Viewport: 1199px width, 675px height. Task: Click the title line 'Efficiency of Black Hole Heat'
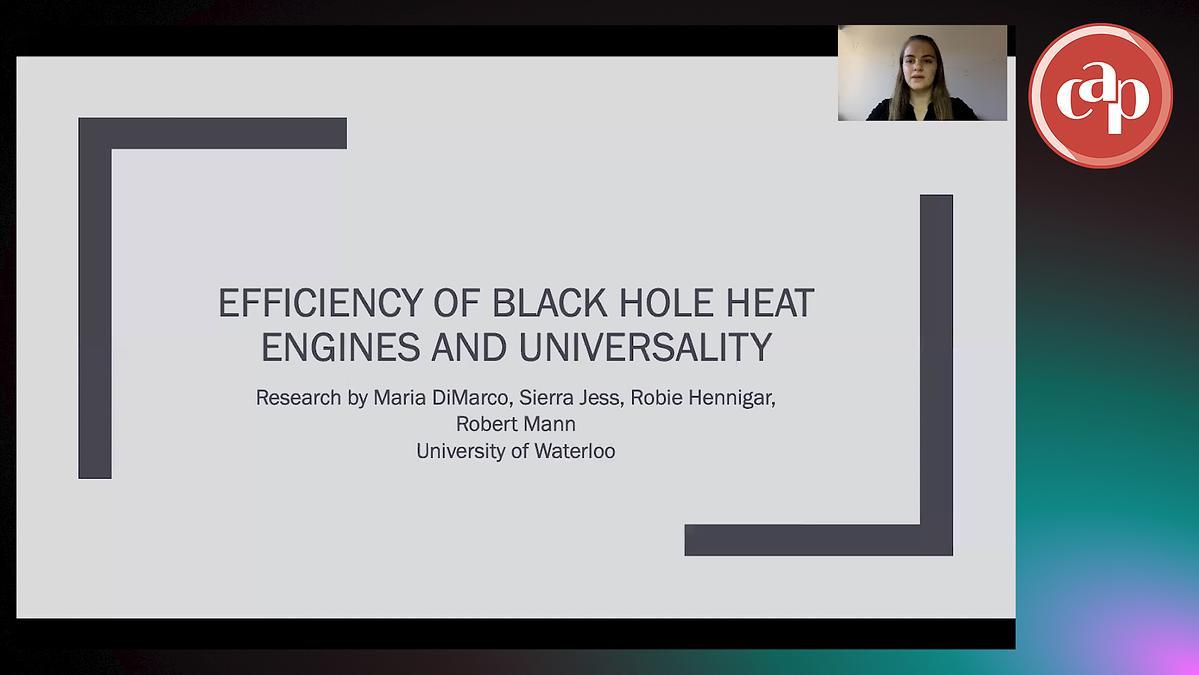pos(516,304)
